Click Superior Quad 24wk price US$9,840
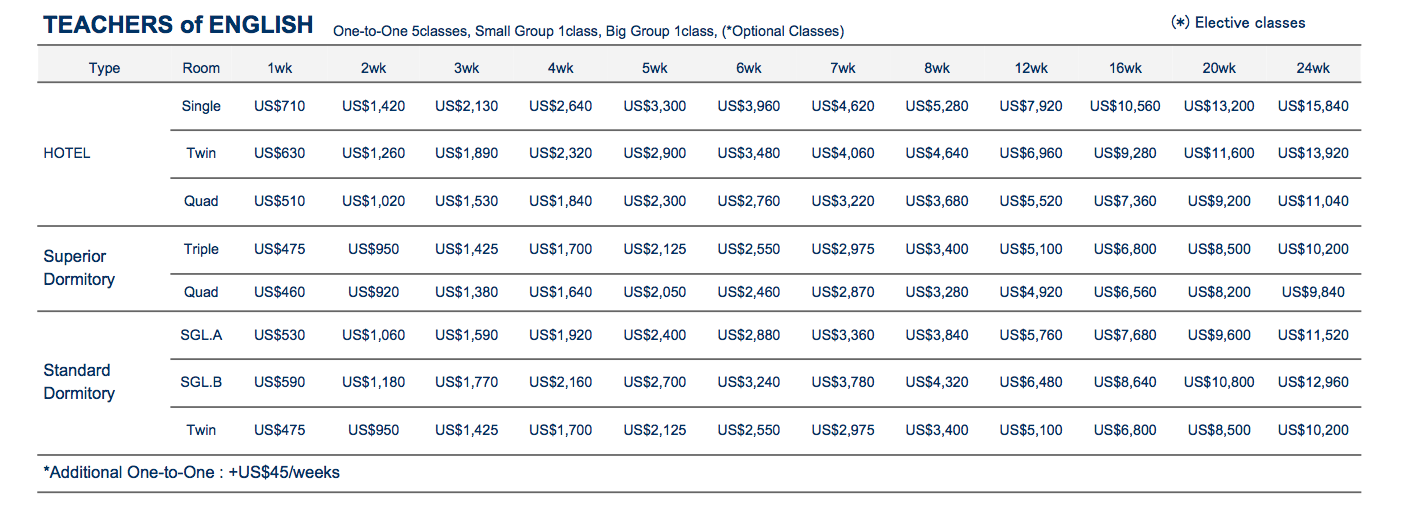 click(1313, 292)
